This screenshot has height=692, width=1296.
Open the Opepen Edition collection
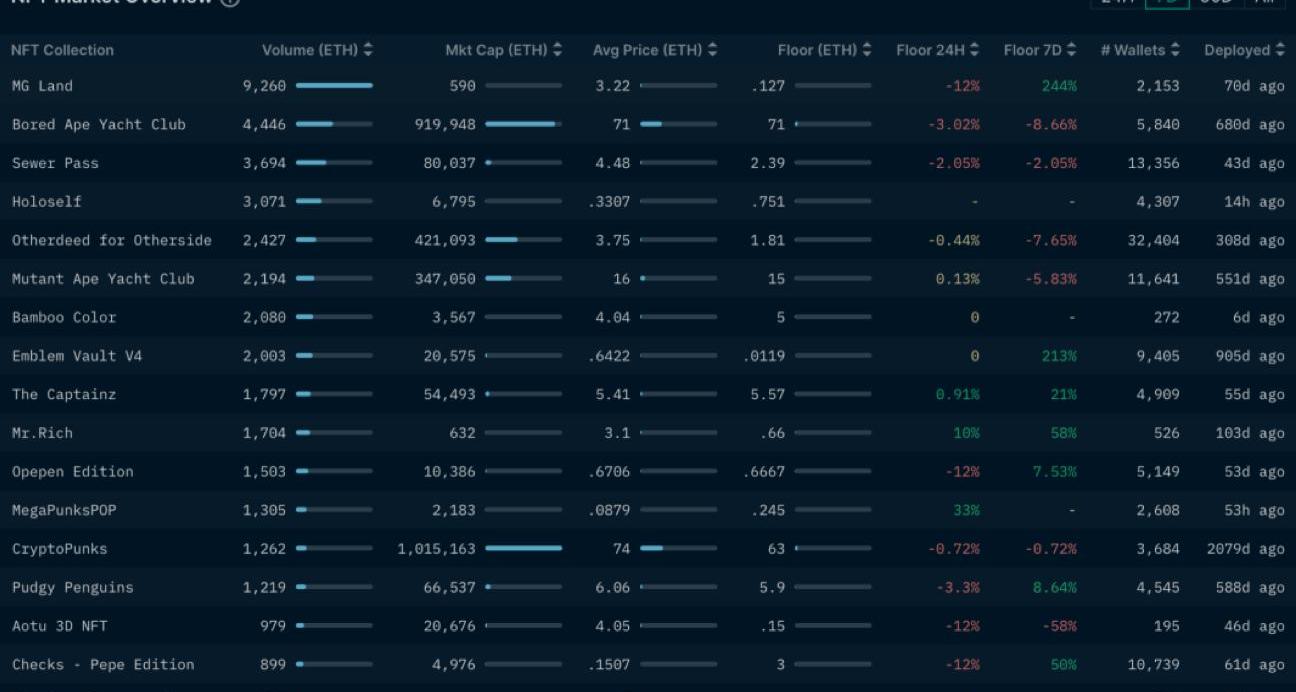point(72,472)
